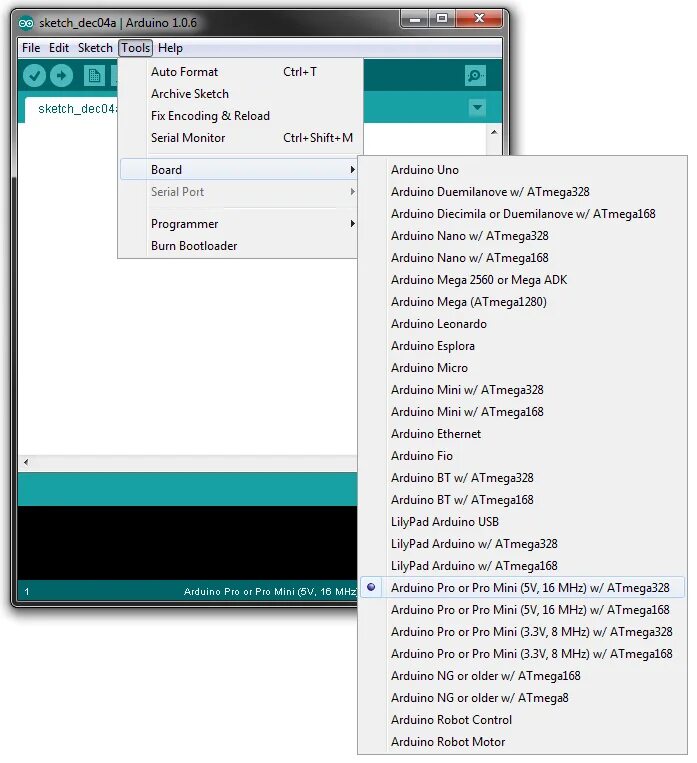Select Arduino Micro board
Viewport: 697px width, 763px height.
coord(522,368)
